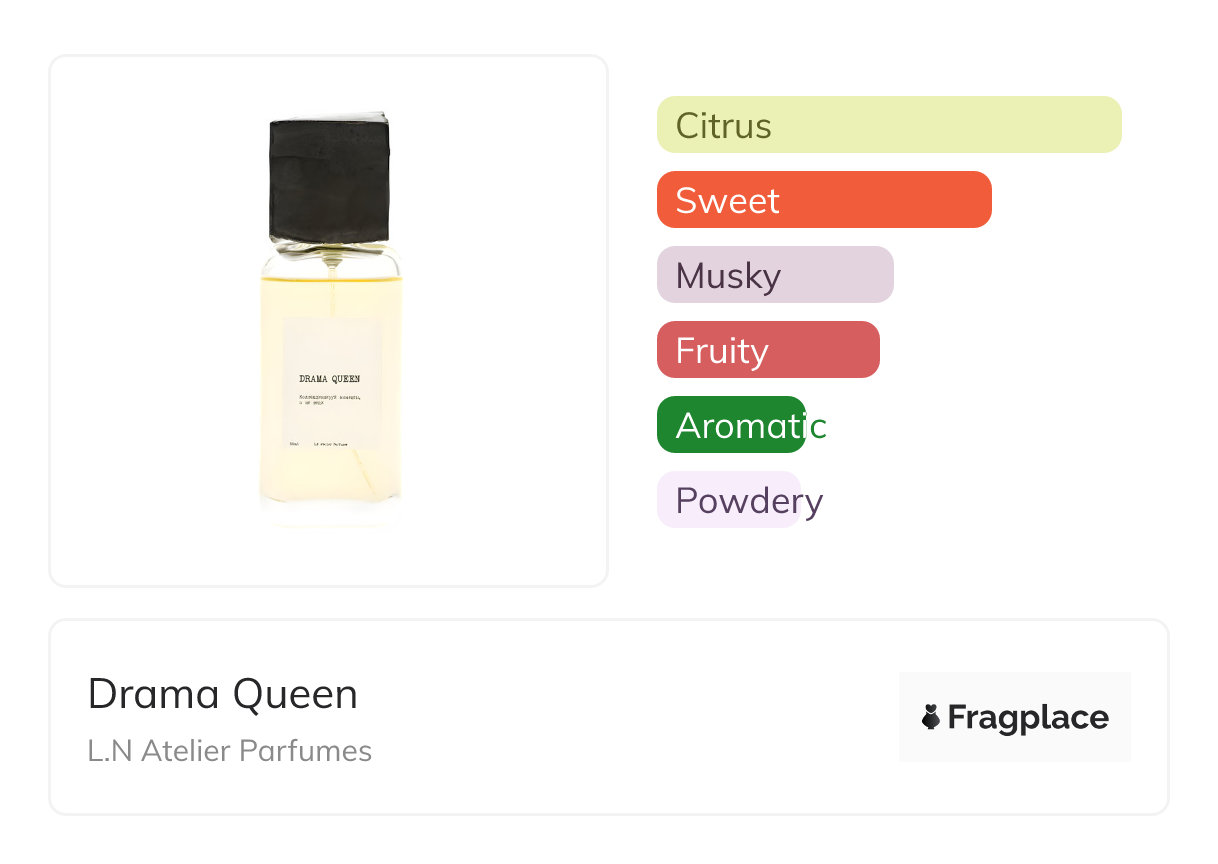
Task: Select the Citrus accord bar
Action: [888, 125]
